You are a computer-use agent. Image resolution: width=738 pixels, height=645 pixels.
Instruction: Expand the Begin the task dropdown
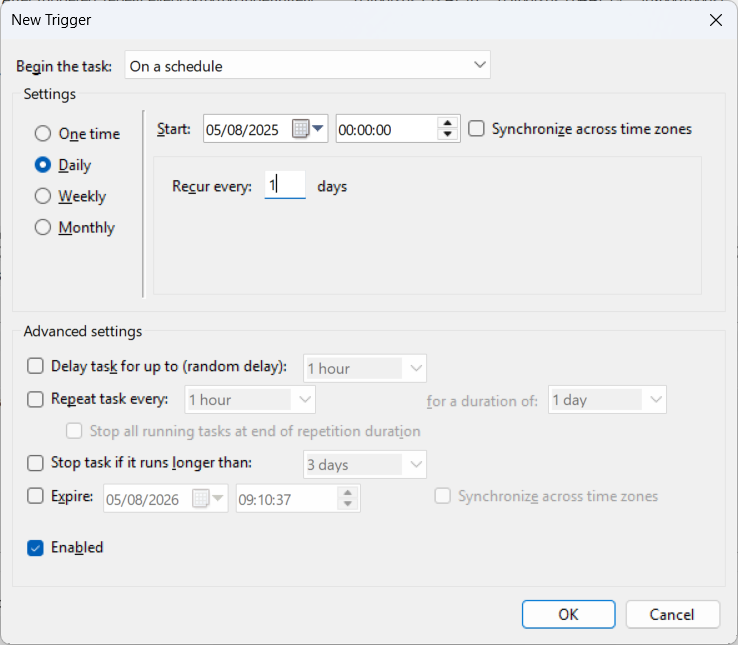(308, 66)
